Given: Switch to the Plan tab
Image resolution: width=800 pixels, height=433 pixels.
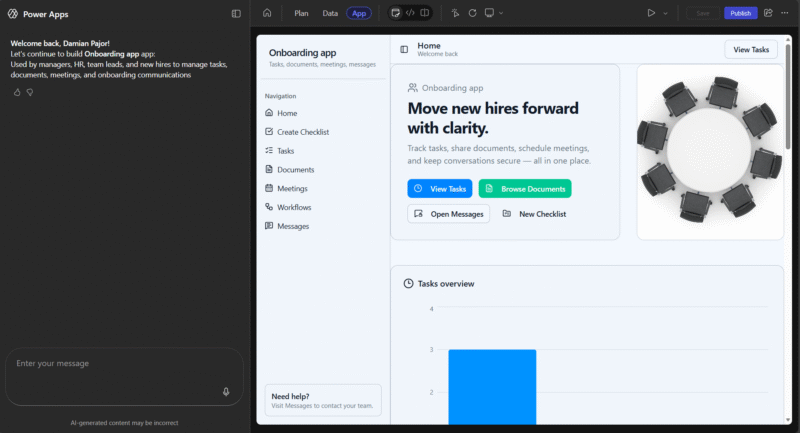Looking at the screenshot, I should coord(301,13).
